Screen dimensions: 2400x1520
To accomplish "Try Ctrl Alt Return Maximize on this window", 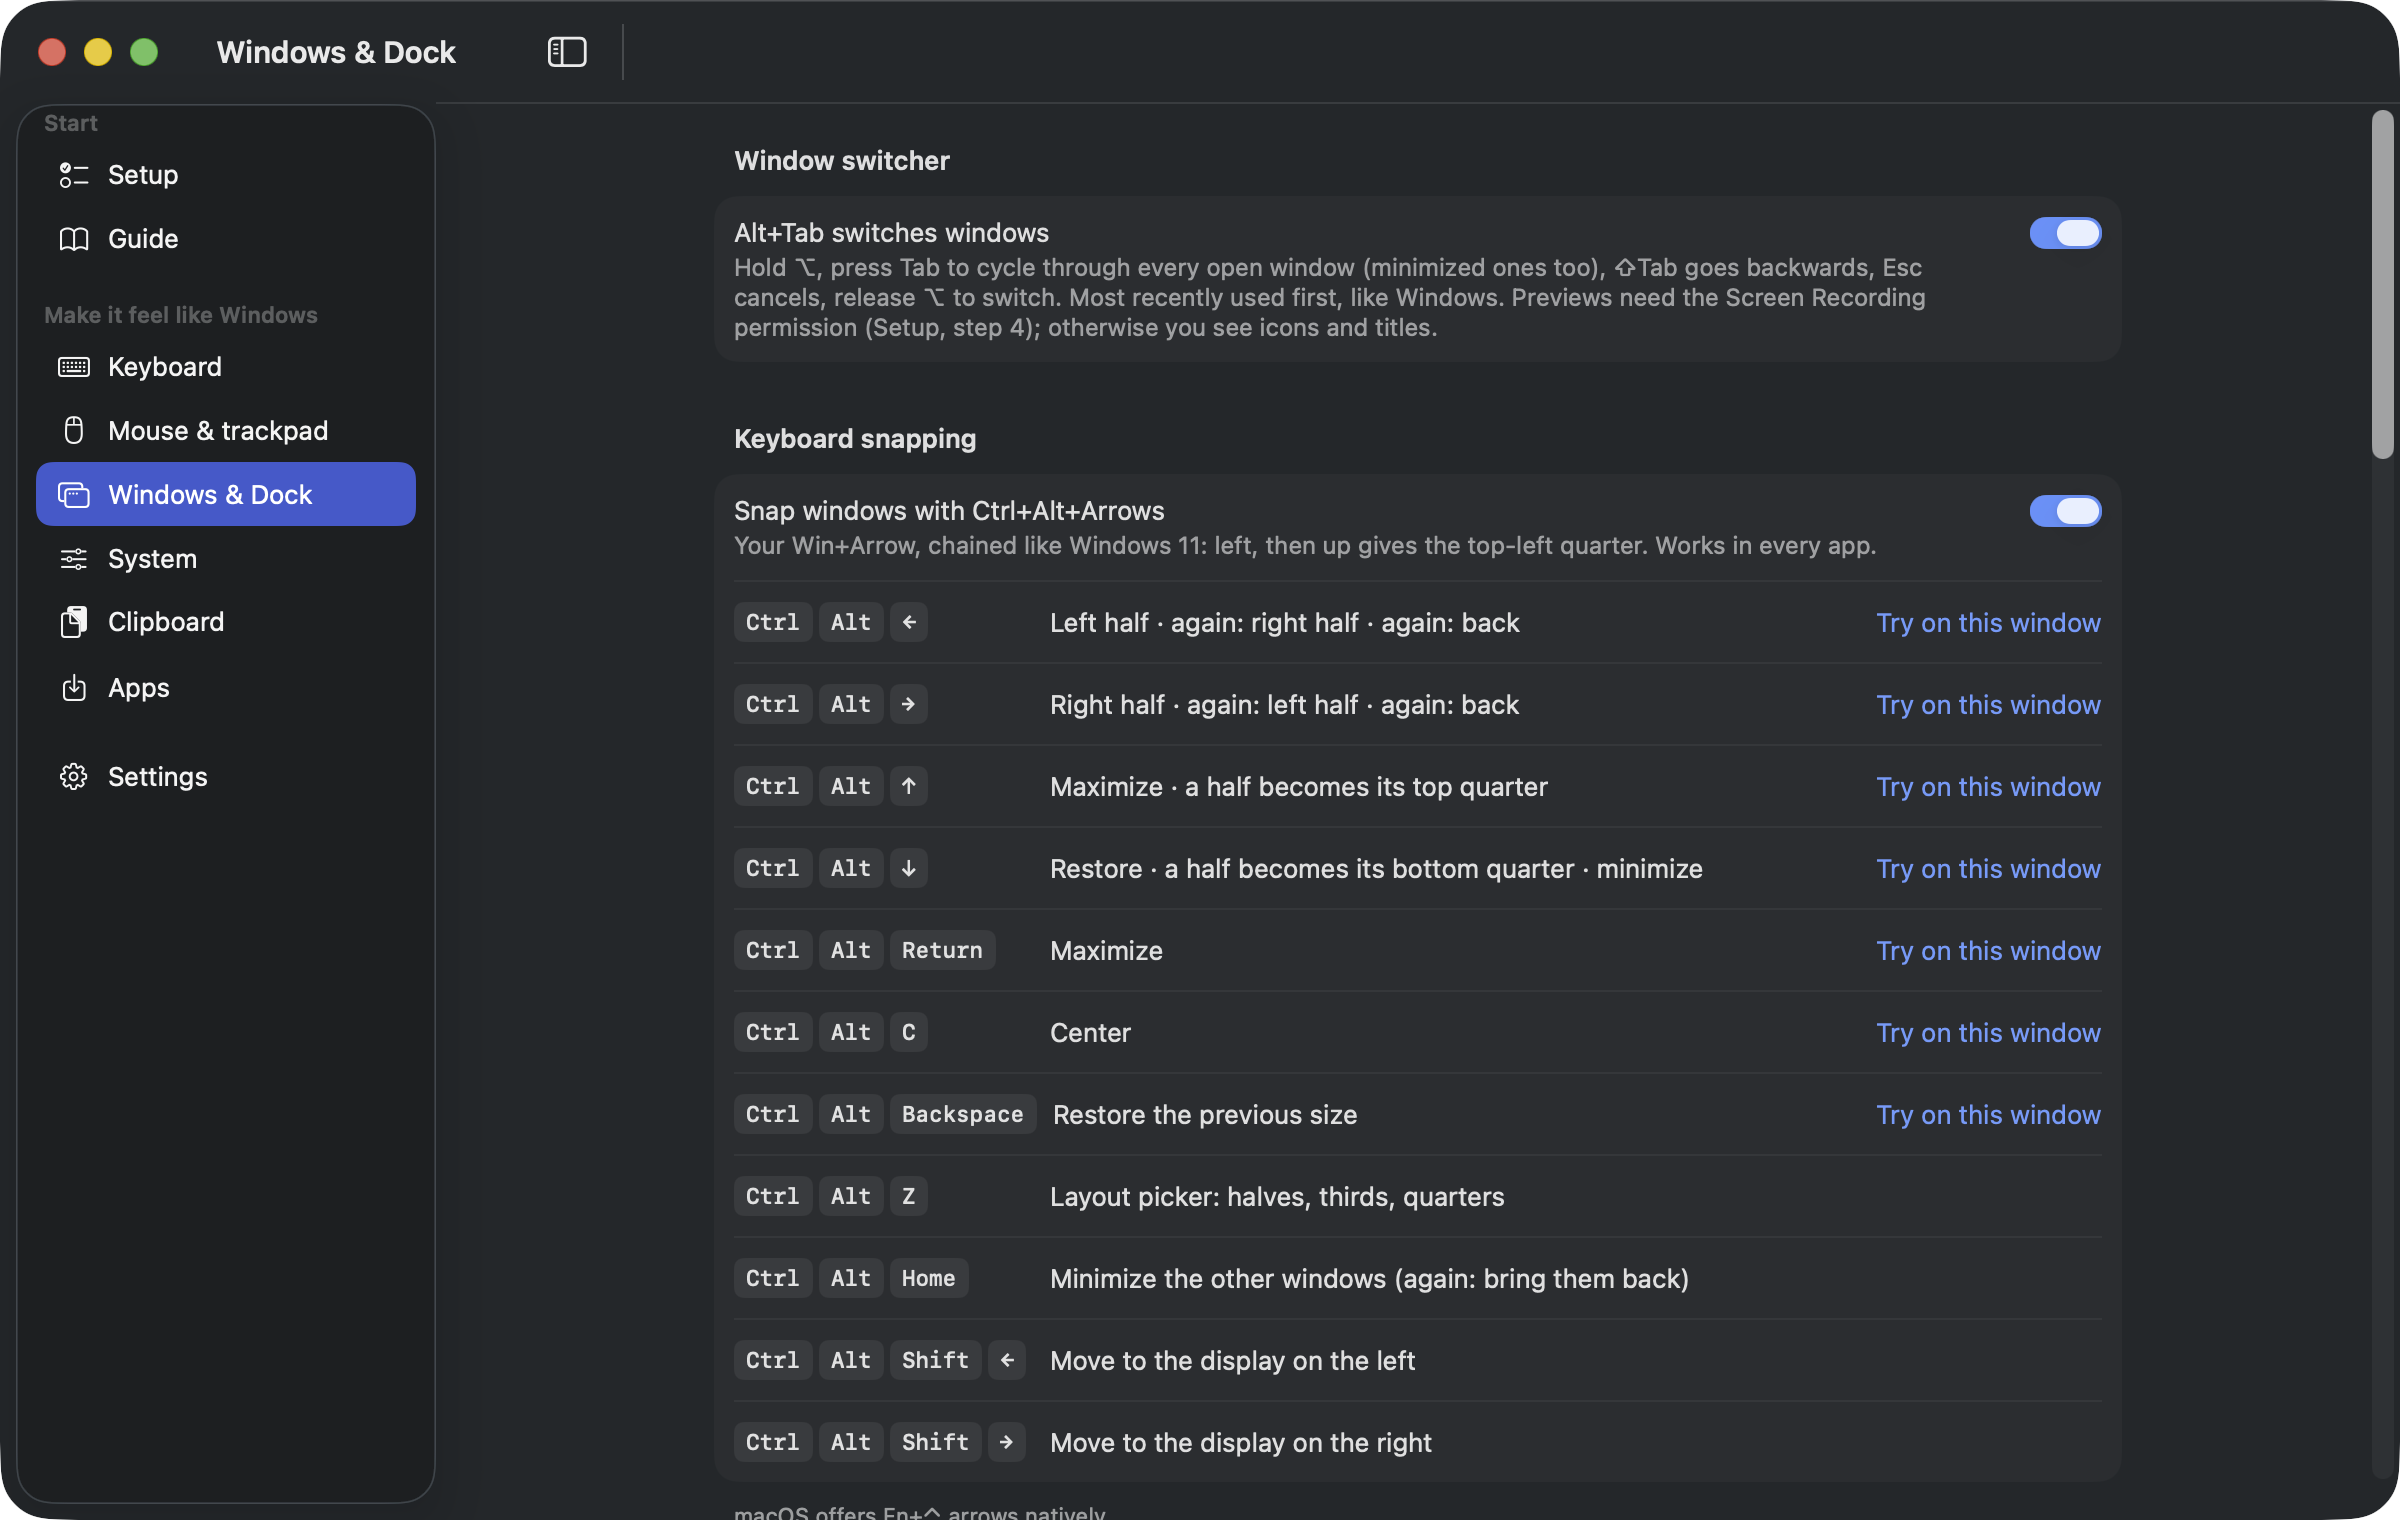I will 1988,951.
